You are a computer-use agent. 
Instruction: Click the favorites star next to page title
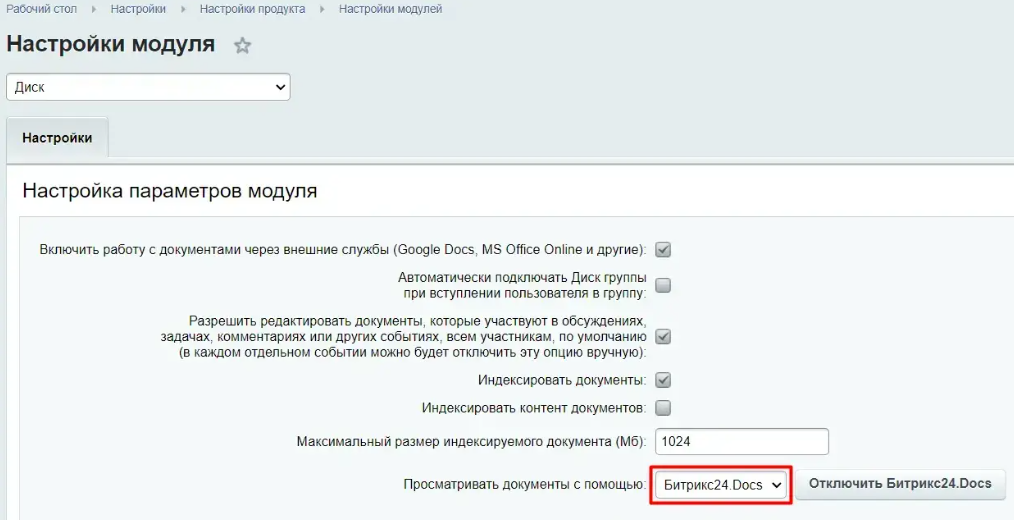click(x=242, y=46)
